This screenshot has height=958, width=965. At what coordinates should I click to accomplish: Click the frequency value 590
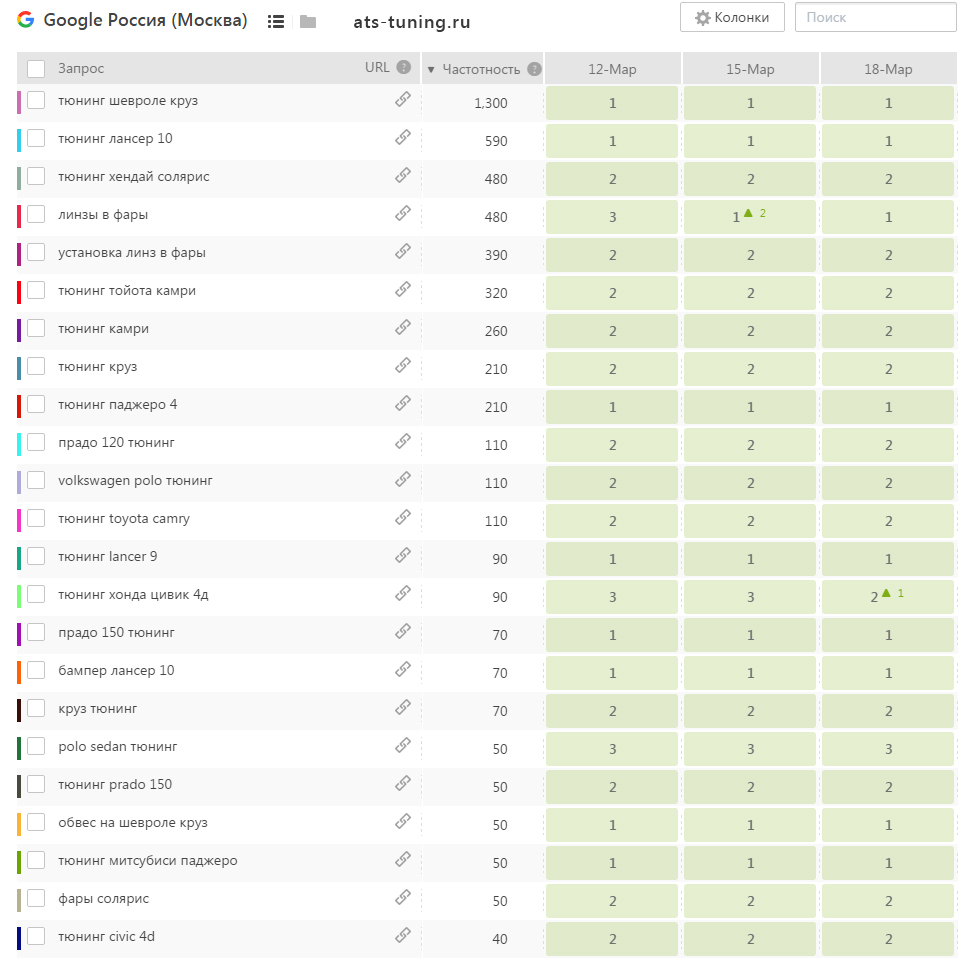pos(496,142)
